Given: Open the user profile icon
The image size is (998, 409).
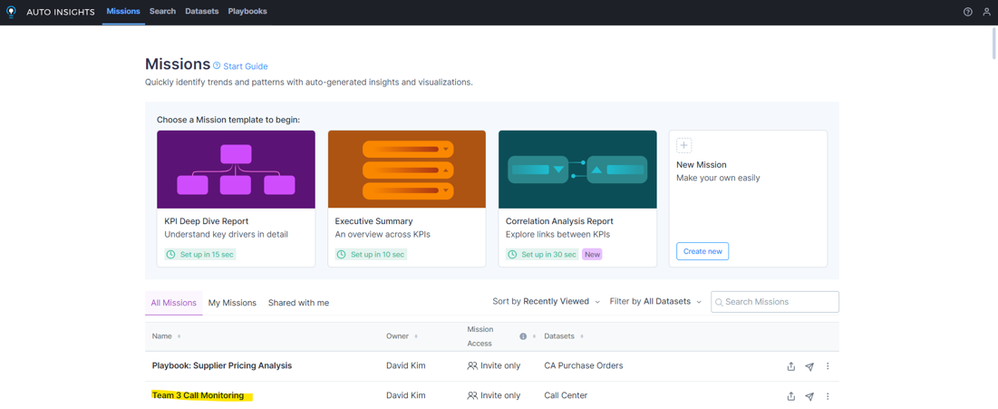Looking at the screenshot, I should coord(986,12).
